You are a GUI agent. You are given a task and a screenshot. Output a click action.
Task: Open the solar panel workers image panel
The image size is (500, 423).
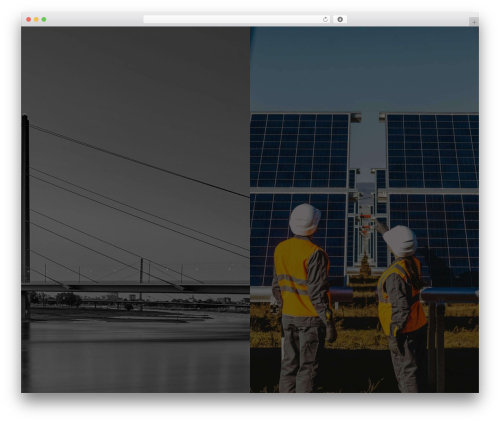(x=364, y=210)
